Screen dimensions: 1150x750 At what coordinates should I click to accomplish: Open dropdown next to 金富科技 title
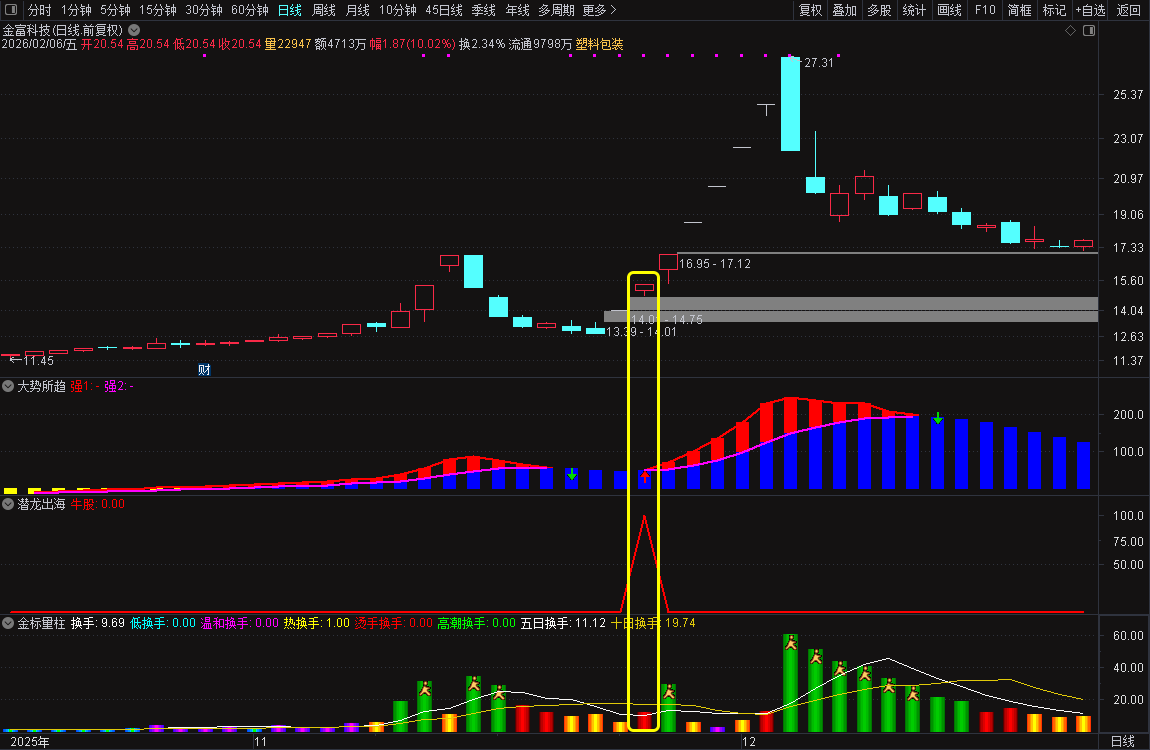(x=134, y=30)
